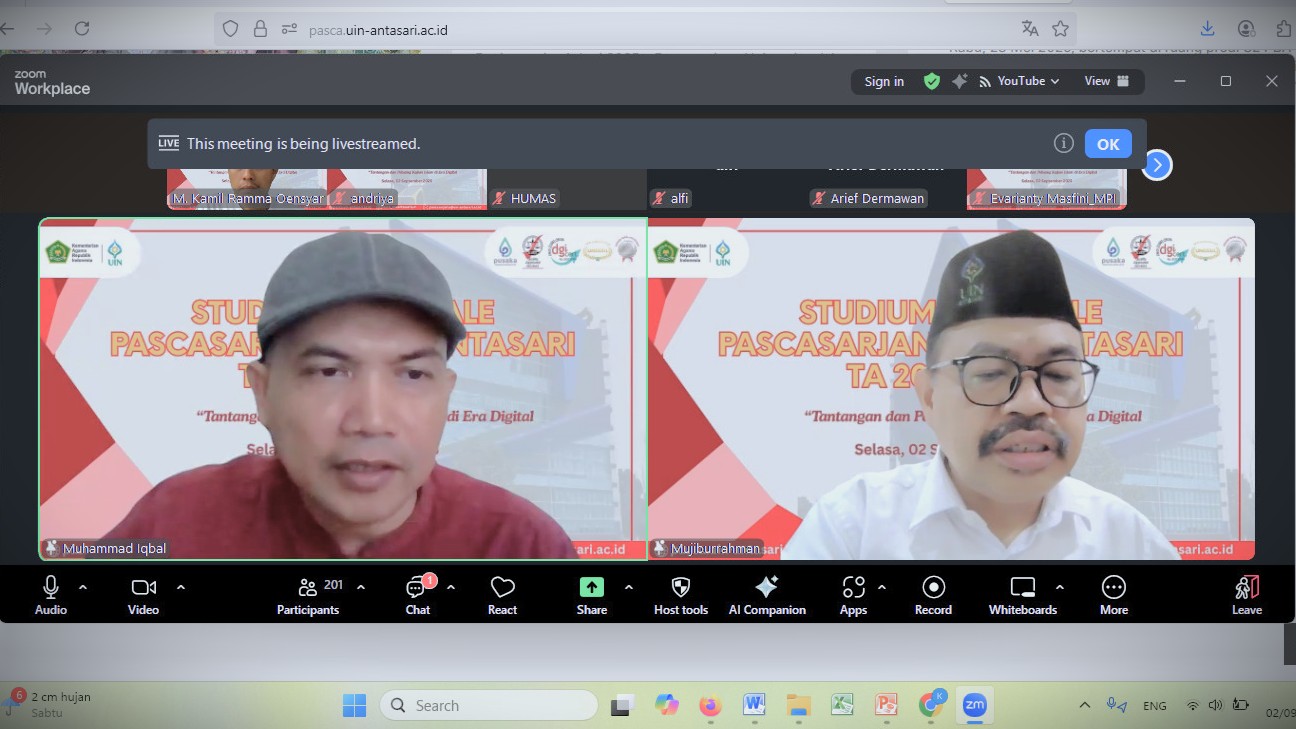Dismiss the livestream notice with OK
Screen dimensions: 1296x729
1108,143
